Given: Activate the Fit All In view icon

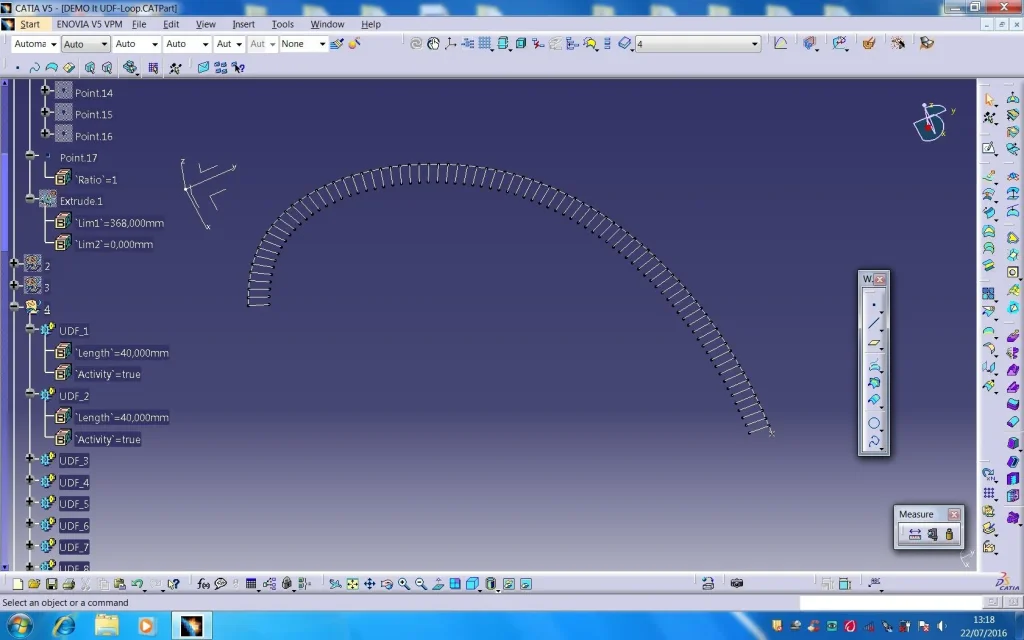Looking at the screenshot, I should pos(353,584).
